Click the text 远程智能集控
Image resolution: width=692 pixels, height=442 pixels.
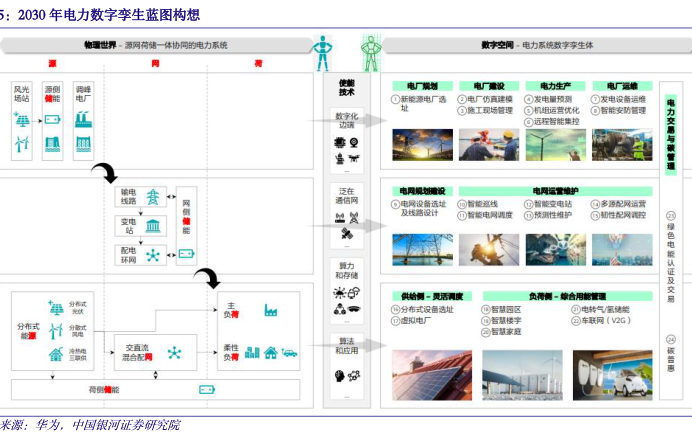click(x=557, y=121)
